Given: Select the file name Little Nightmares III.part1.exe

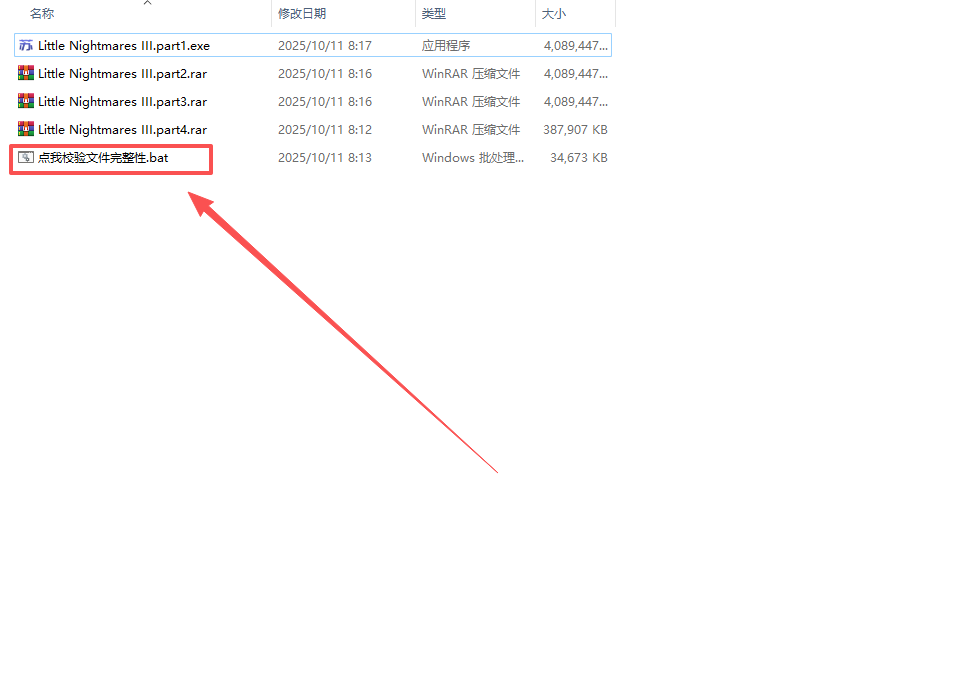Looking at the screenshot, I should point(124,45).
